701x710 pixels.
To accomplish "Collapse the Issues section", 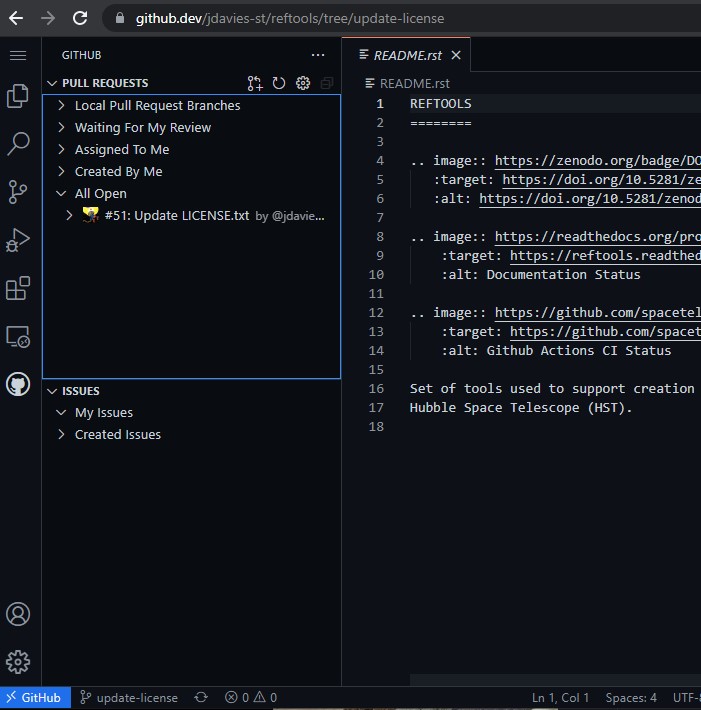I will point(52,391).
